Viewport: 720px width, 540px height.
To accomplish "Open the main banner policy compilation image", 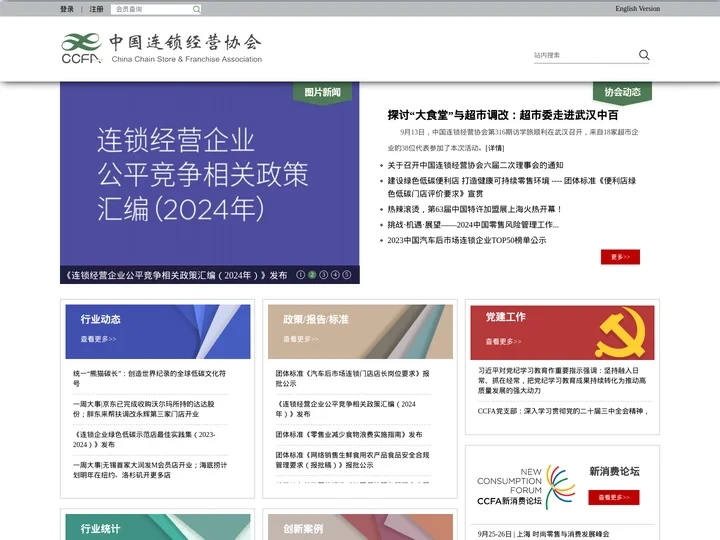I will tap(209, 174).
